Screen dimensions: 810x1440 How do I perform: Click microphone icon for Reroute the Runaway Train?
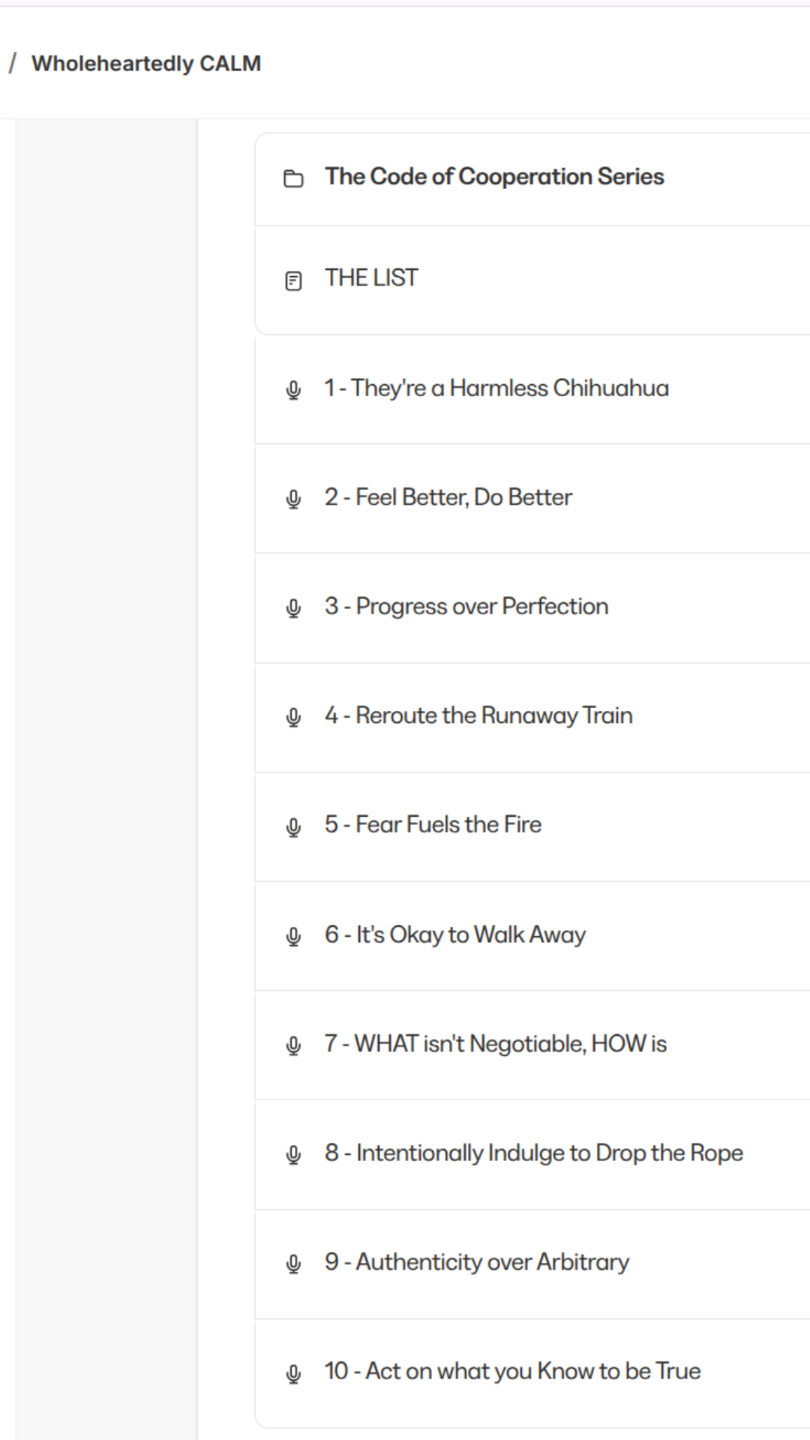point(293,717)
